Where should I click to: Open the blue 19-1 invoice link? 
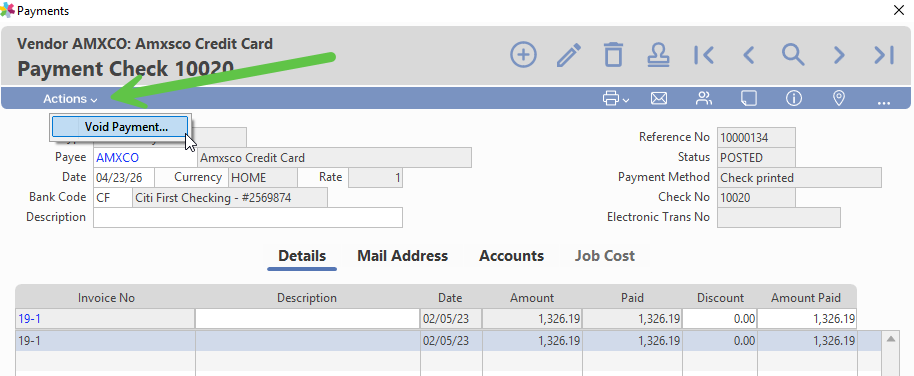tap(29, 319)
